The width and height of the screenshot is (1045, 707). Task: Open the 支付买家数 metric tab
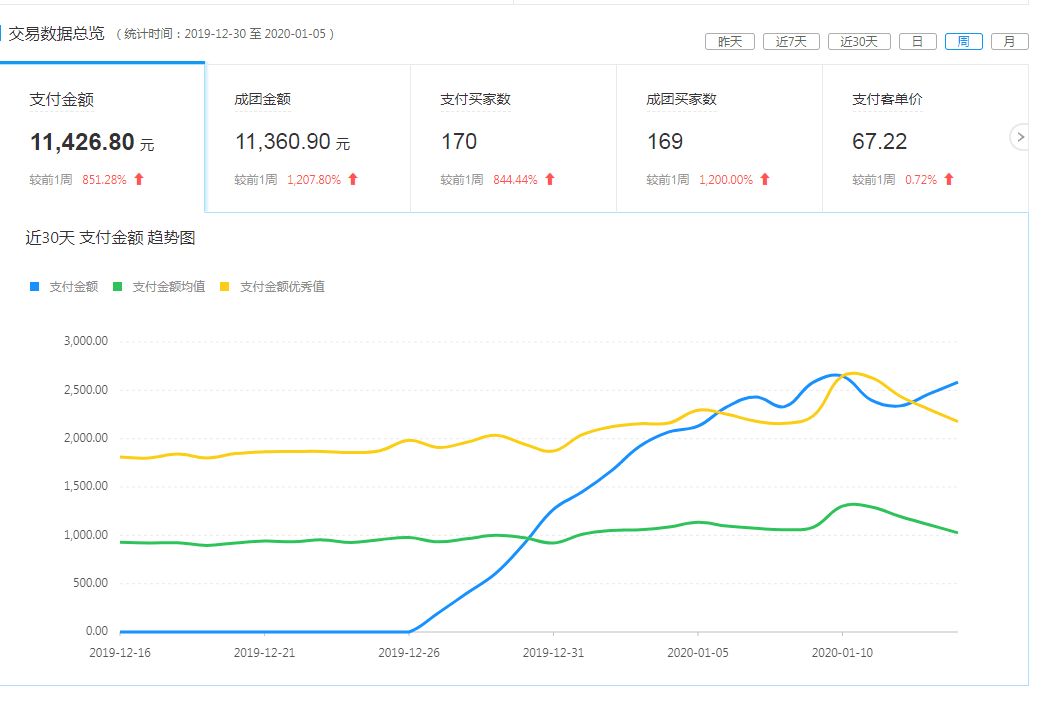[513, 139]
